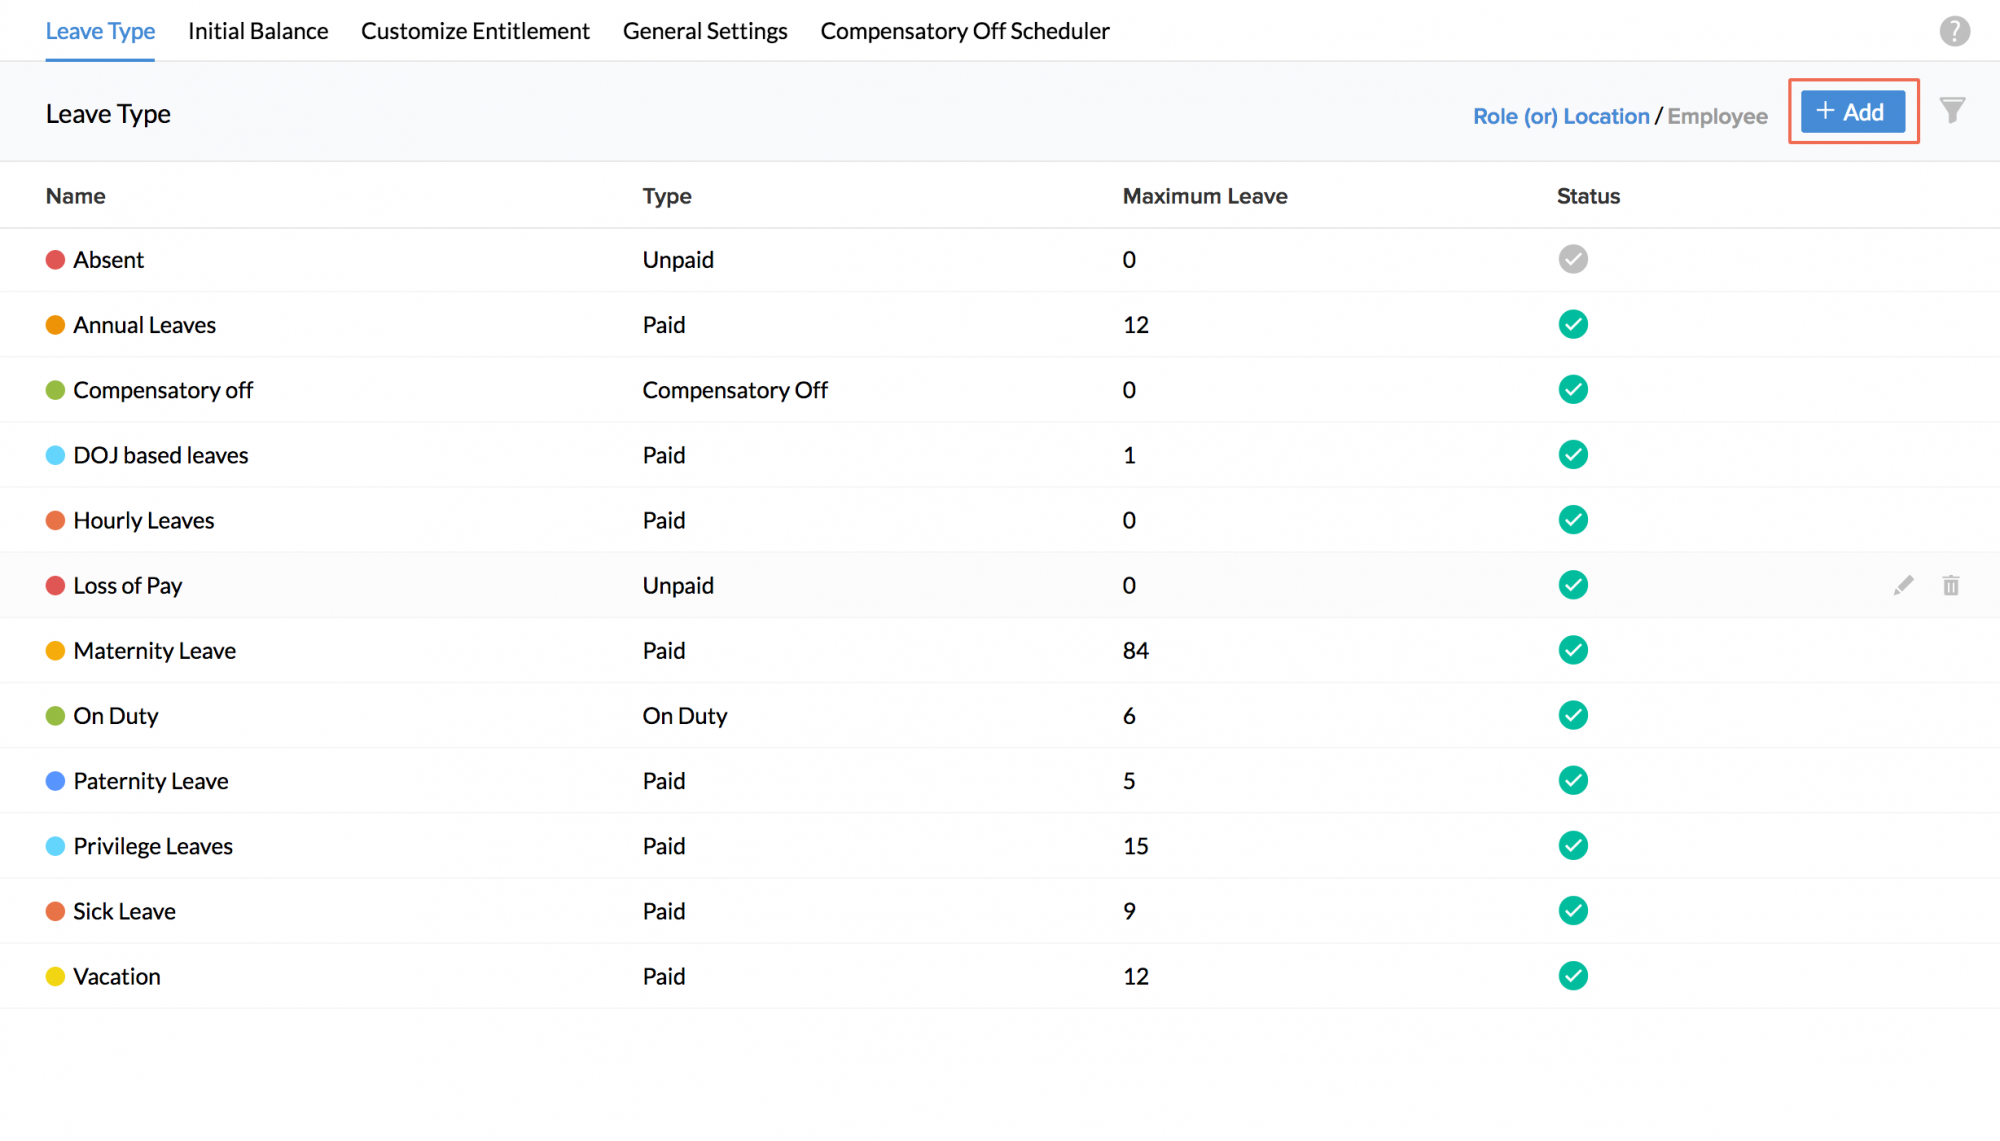
Task: Open the Paternity Leave row
Action: (x=151, y=781)
